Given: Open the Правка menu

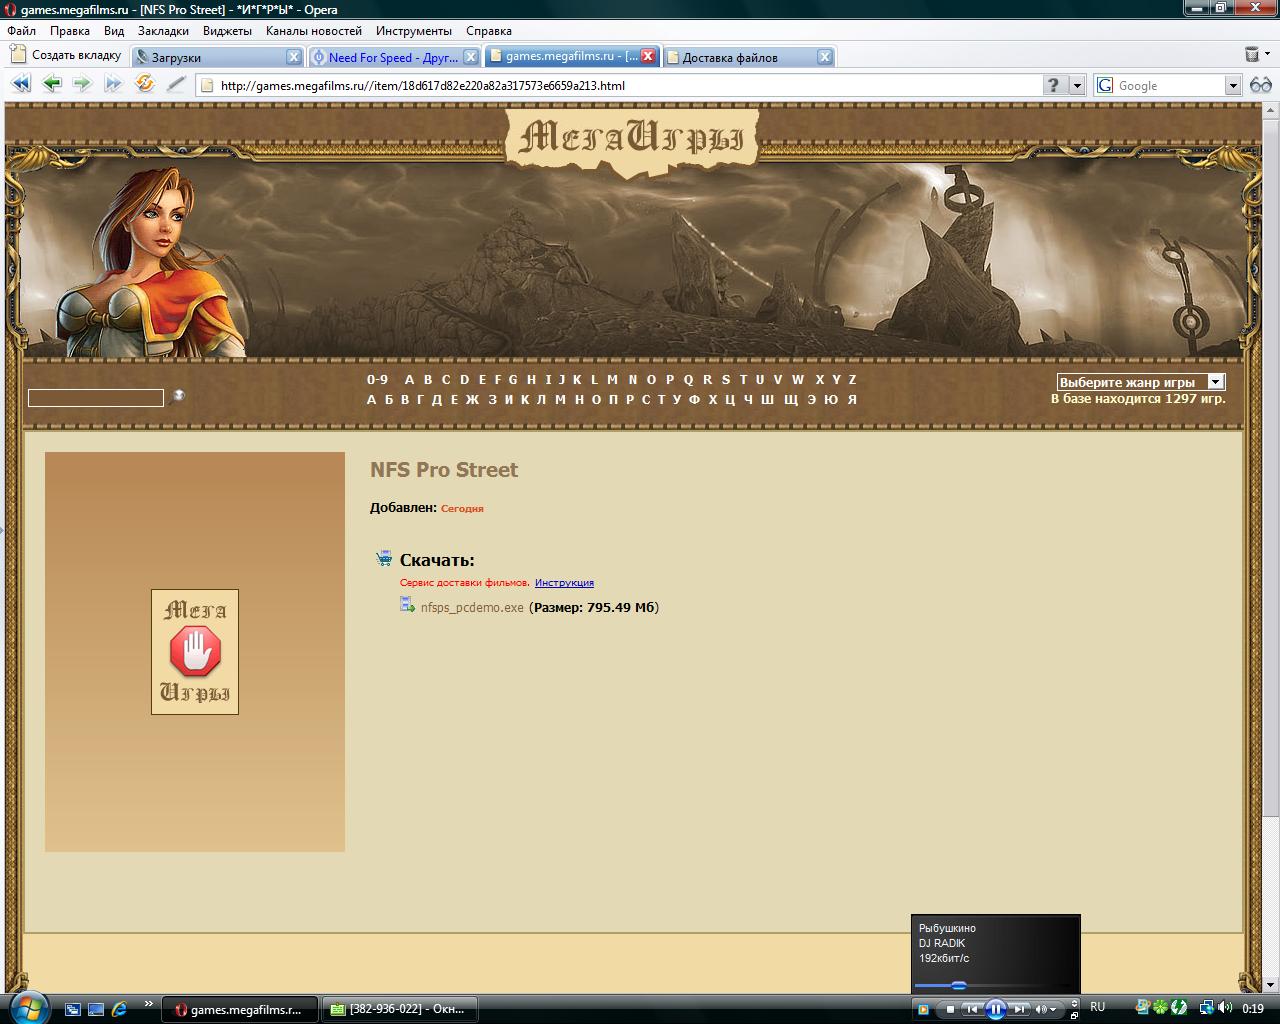Looking at the screenshot, I should [x=70, y=31].
